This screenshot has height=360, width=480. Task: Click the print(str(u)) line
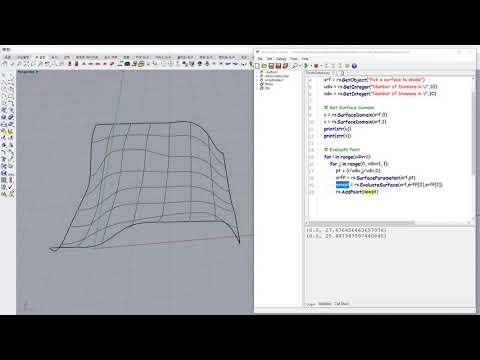pyautogui.click(x=337, y=129)
